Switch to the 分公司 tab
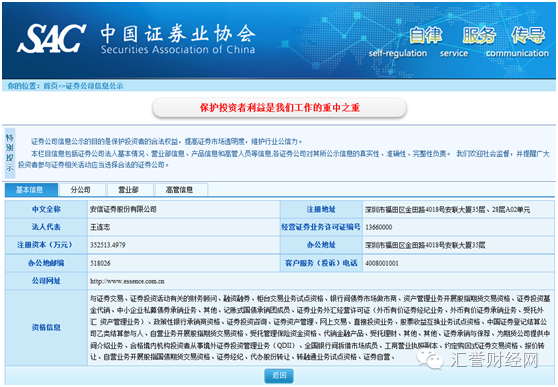558x387 pixels. tap(82, 190)
